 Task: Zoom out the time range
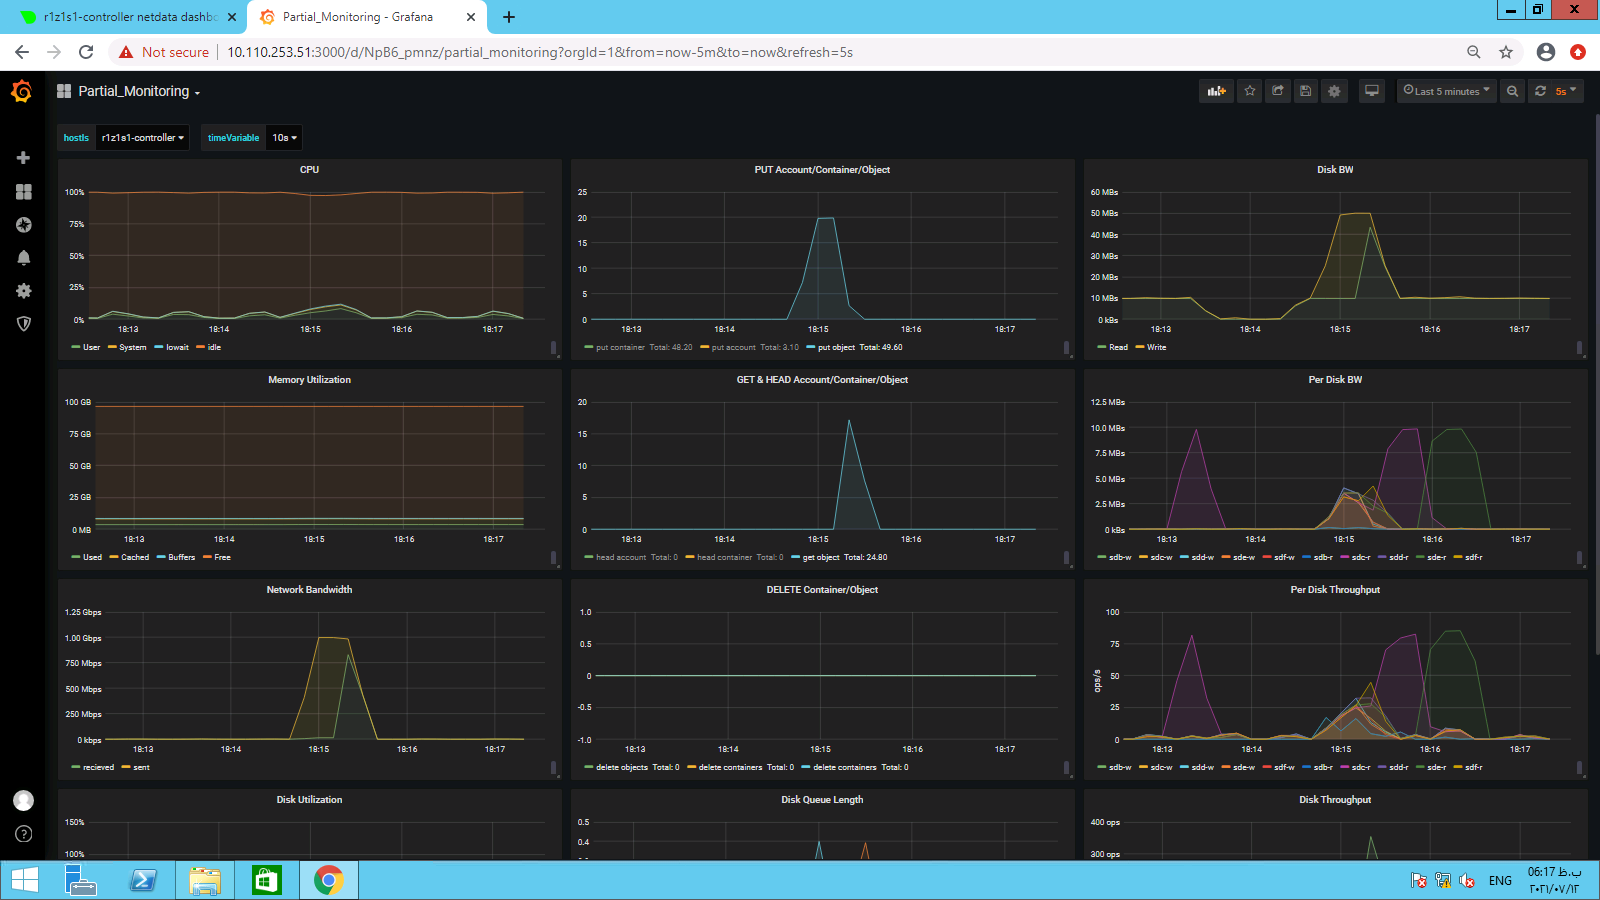pos(1512,91)
